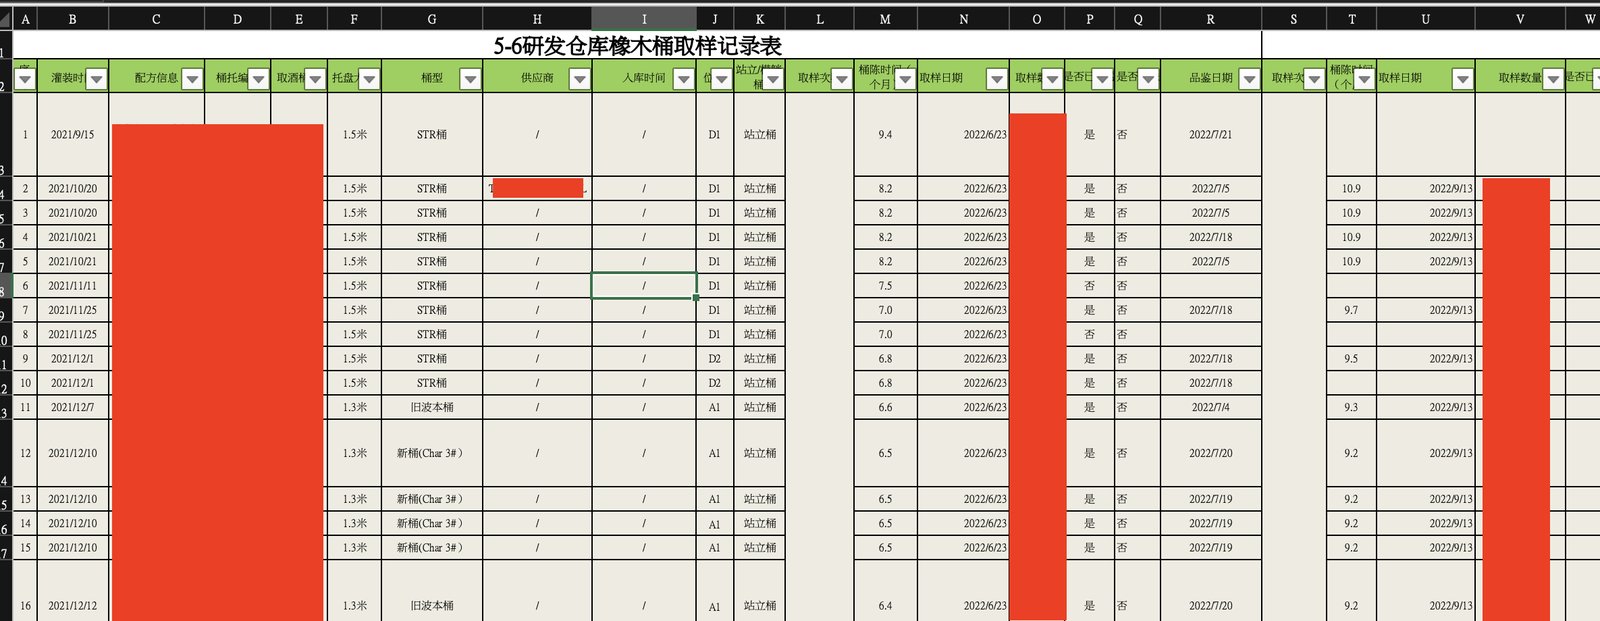Open the 取样数 filter dropdown in column O
The width and height of the screenshot is (1600, 621).
click(x=1052, y=79)
